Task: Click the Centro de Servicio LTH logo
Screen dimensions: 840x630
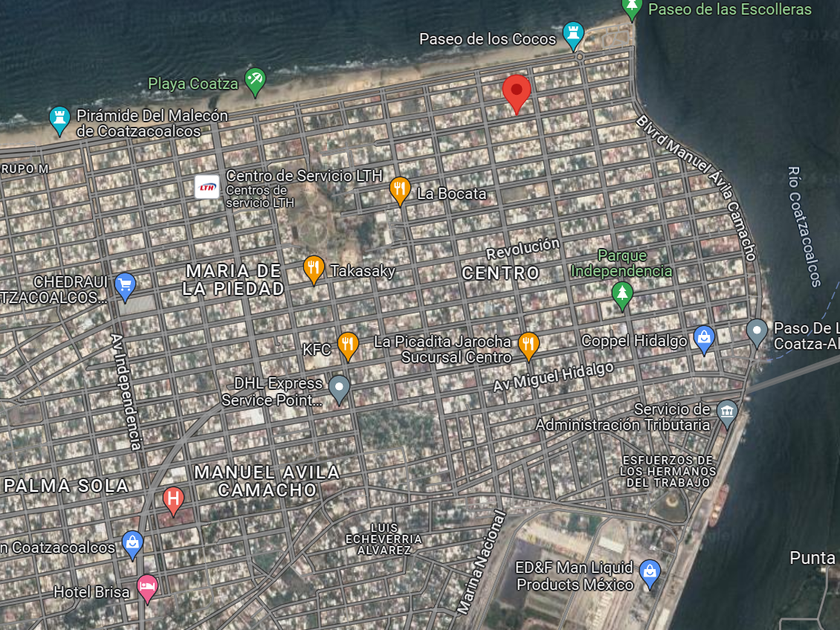Action: (x=207, y=187)
